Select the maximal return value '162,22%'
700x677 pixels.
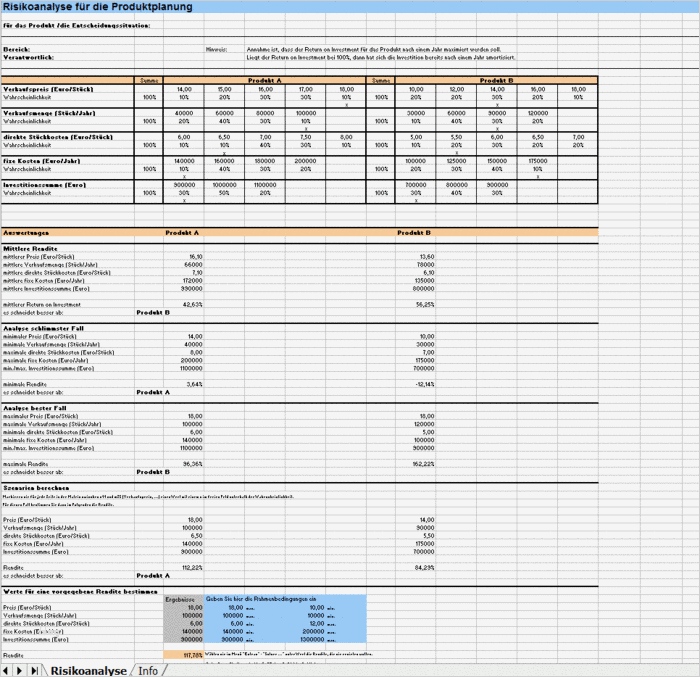[x=423, y=464]
